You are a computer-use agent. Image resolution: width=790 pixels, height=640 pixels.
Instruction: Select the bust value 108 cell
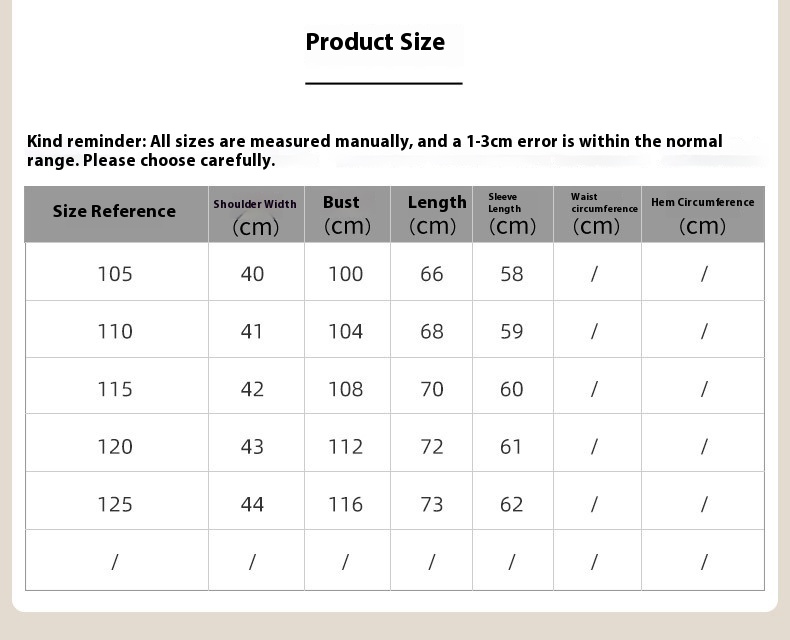pyautogui.click(x=346, y=389)
